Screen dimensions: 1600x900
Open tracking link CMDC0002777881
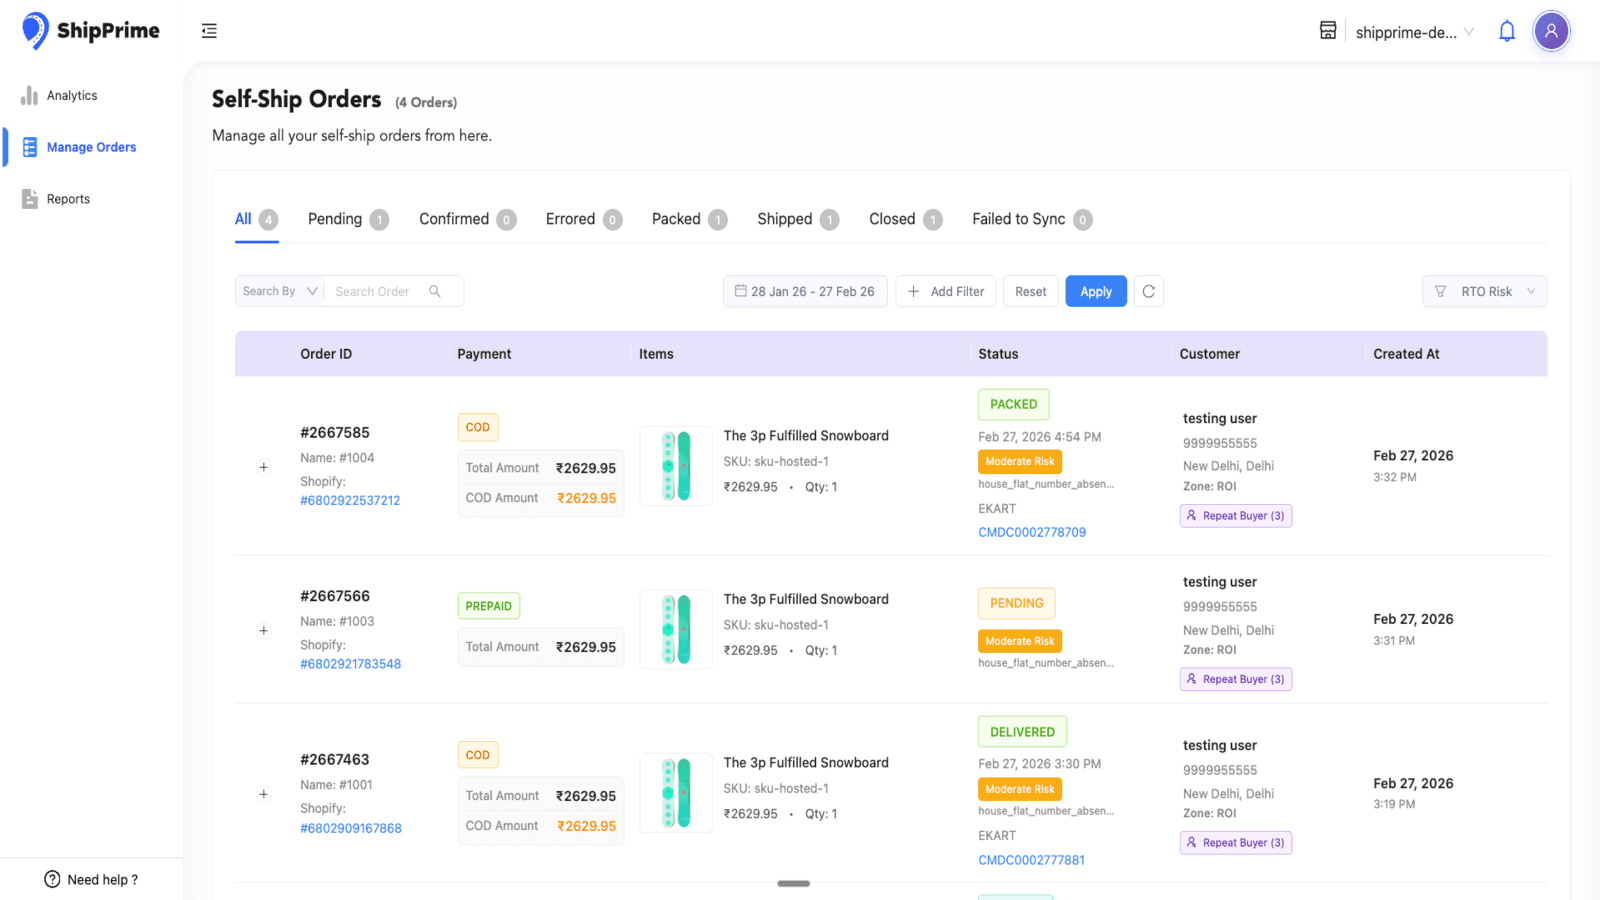pos(1031,860)
